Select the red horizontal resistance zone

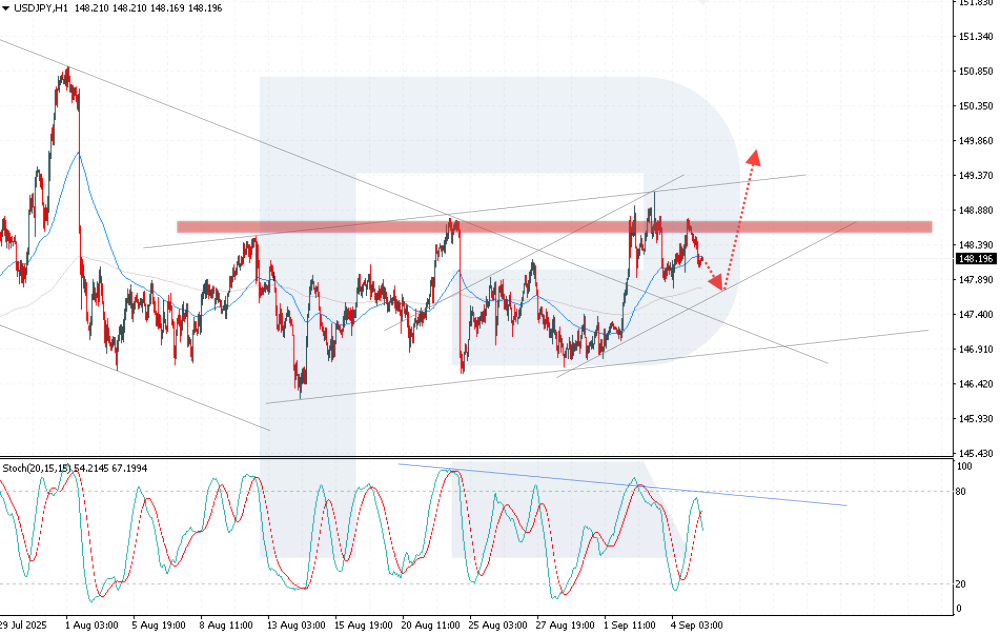pos(553,227)
